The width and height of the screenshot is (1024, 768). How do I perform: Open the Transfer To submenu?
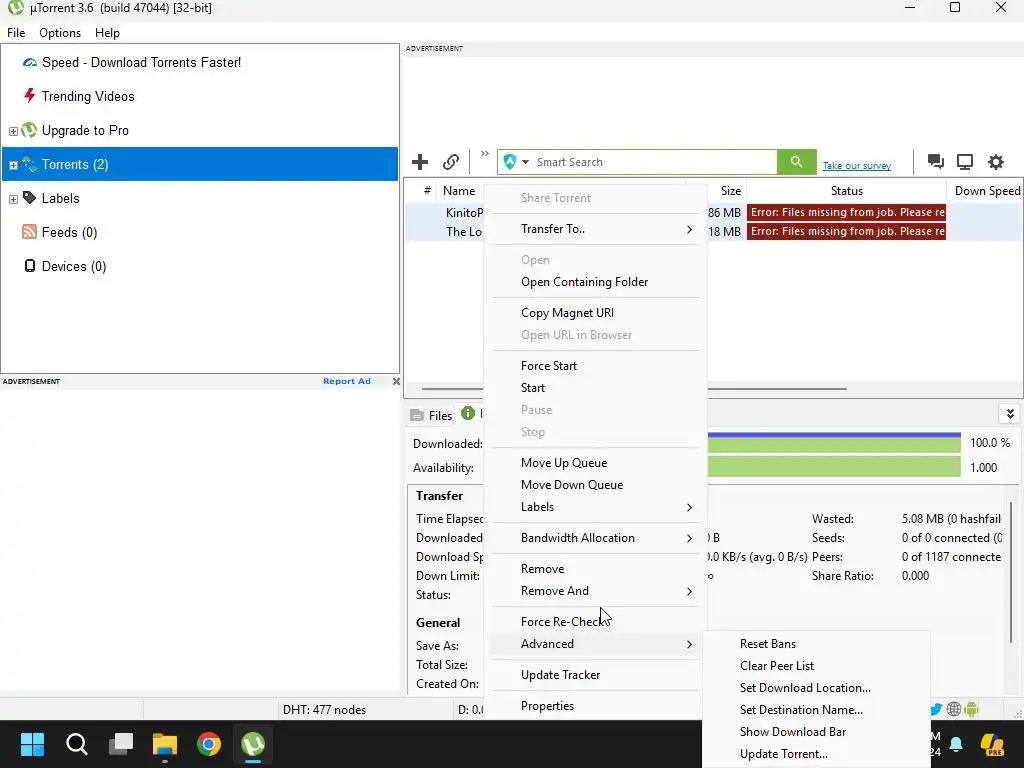click(x=598, y=229)
